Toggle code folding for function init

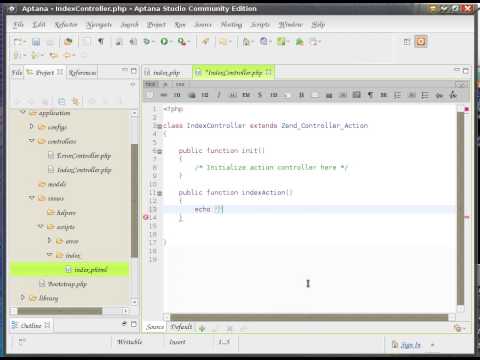click(x=160, y=151)
